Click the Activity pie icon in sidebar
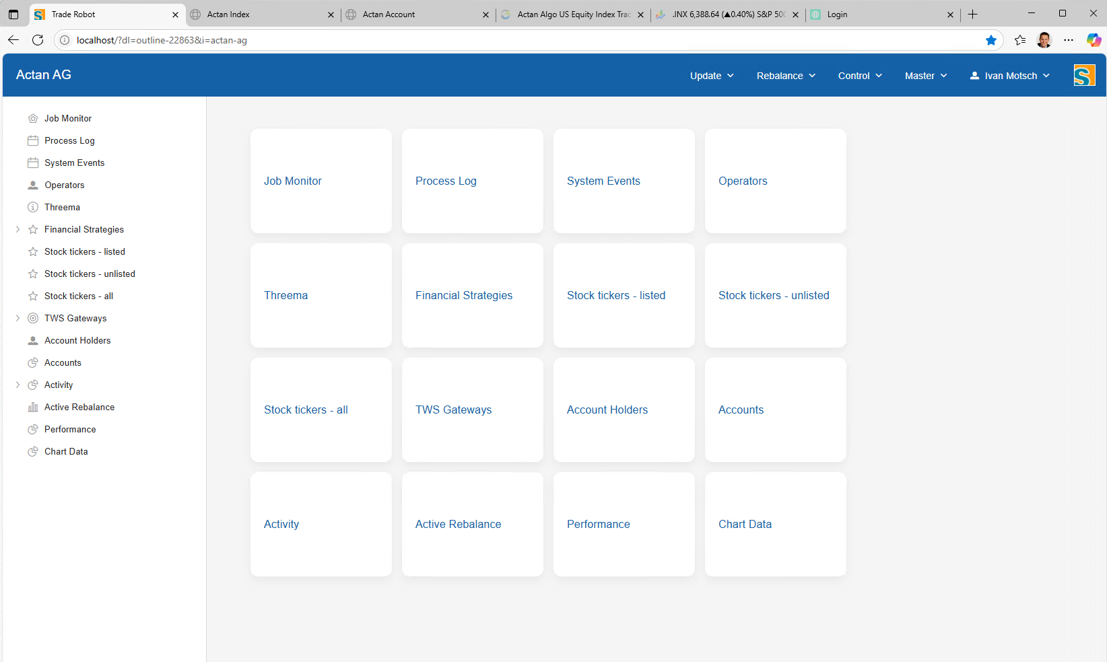This screenshot has width=1107, height=662. point(32,385)
